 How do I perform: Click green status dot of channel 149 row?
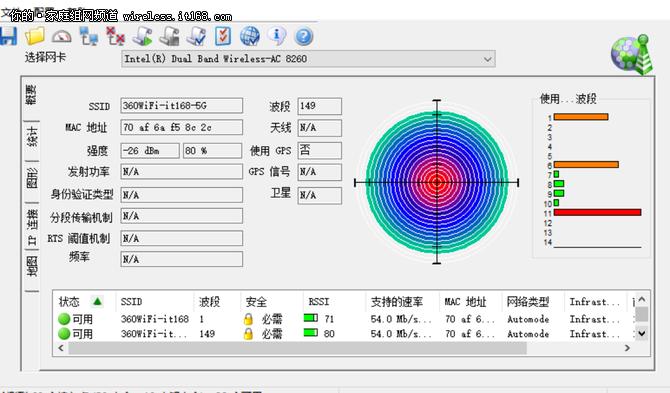point(64,334)
